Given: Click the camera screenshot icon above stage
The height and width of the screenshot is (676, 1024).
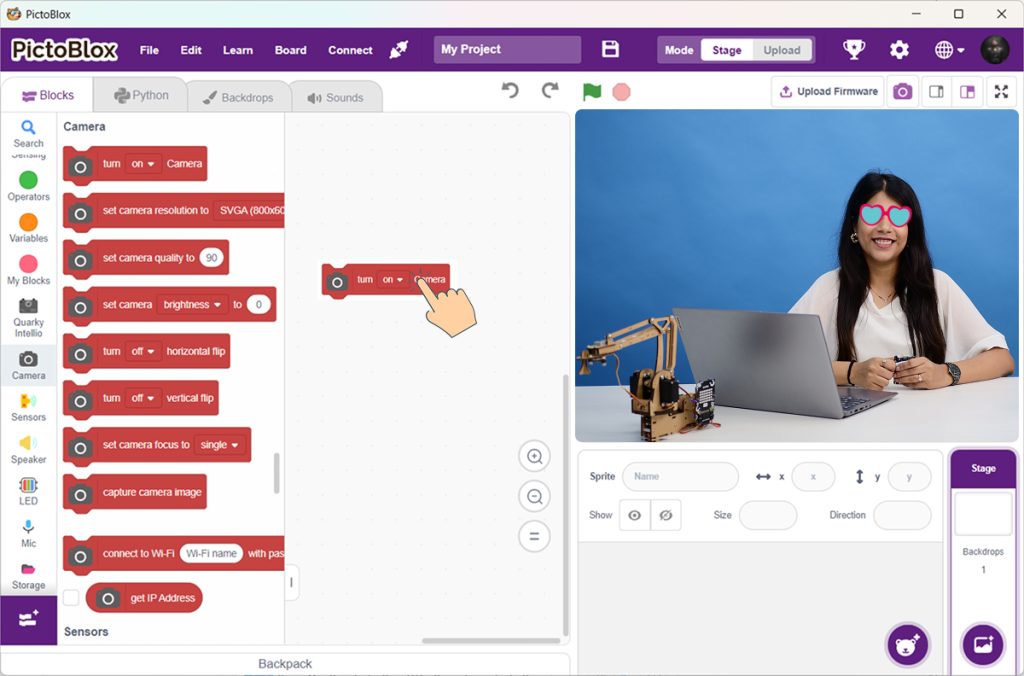Looking at the screenshot, I should click(x=902, y=92).
